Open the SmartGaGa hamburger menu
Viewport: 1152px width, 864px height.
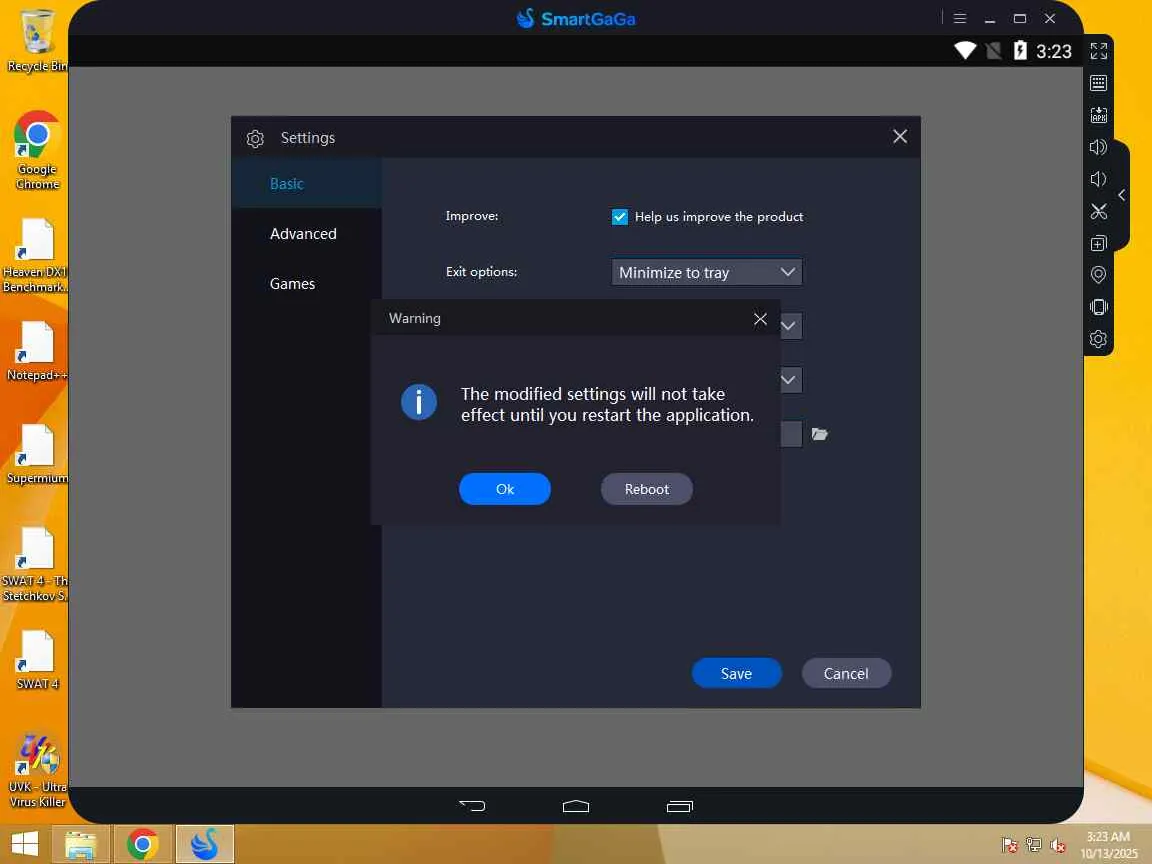pos(960,18)
